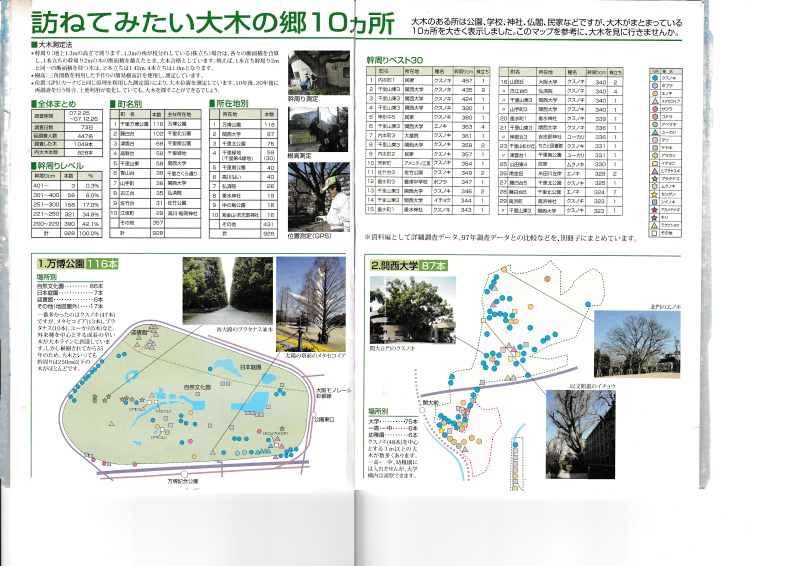Click the 1048本 cell in the summary table
Screen dimensions: 800x566
(83, 144)
